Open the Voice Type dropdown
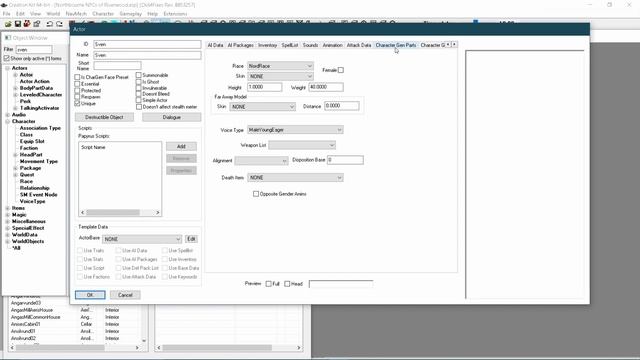 tap(295, 130)
